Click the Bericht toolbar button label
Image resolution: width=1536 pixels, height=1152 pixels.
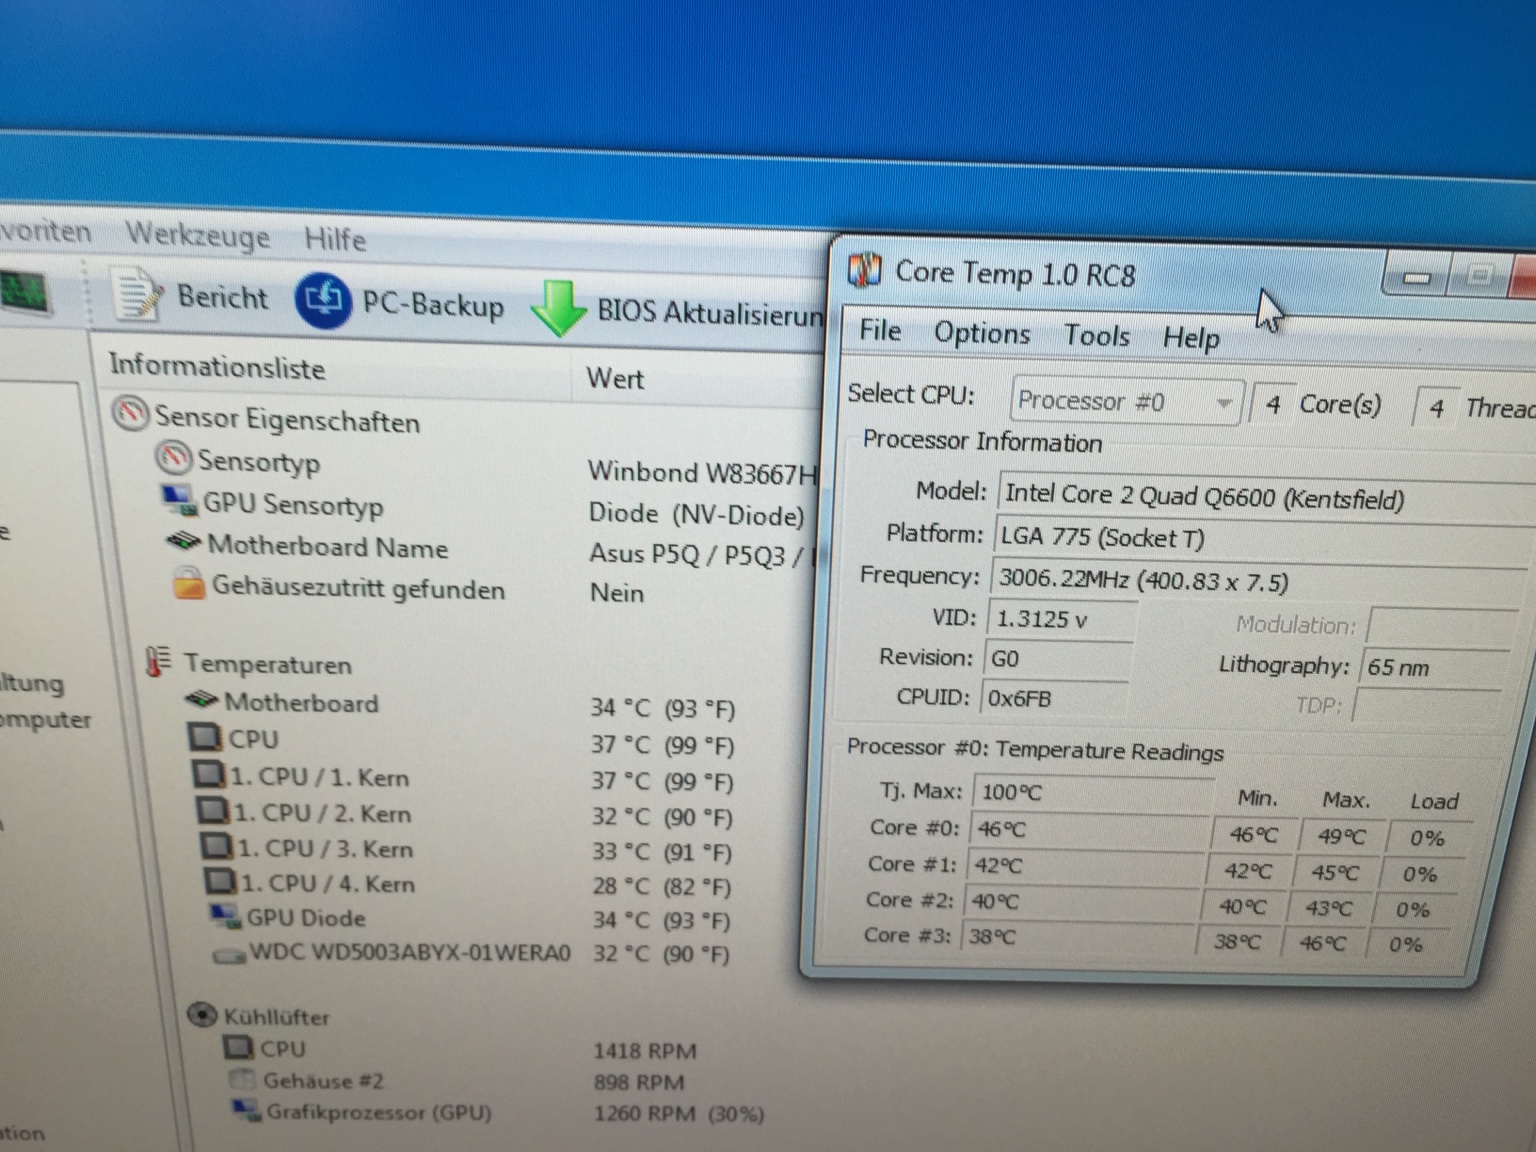click(x=223, y=297)
